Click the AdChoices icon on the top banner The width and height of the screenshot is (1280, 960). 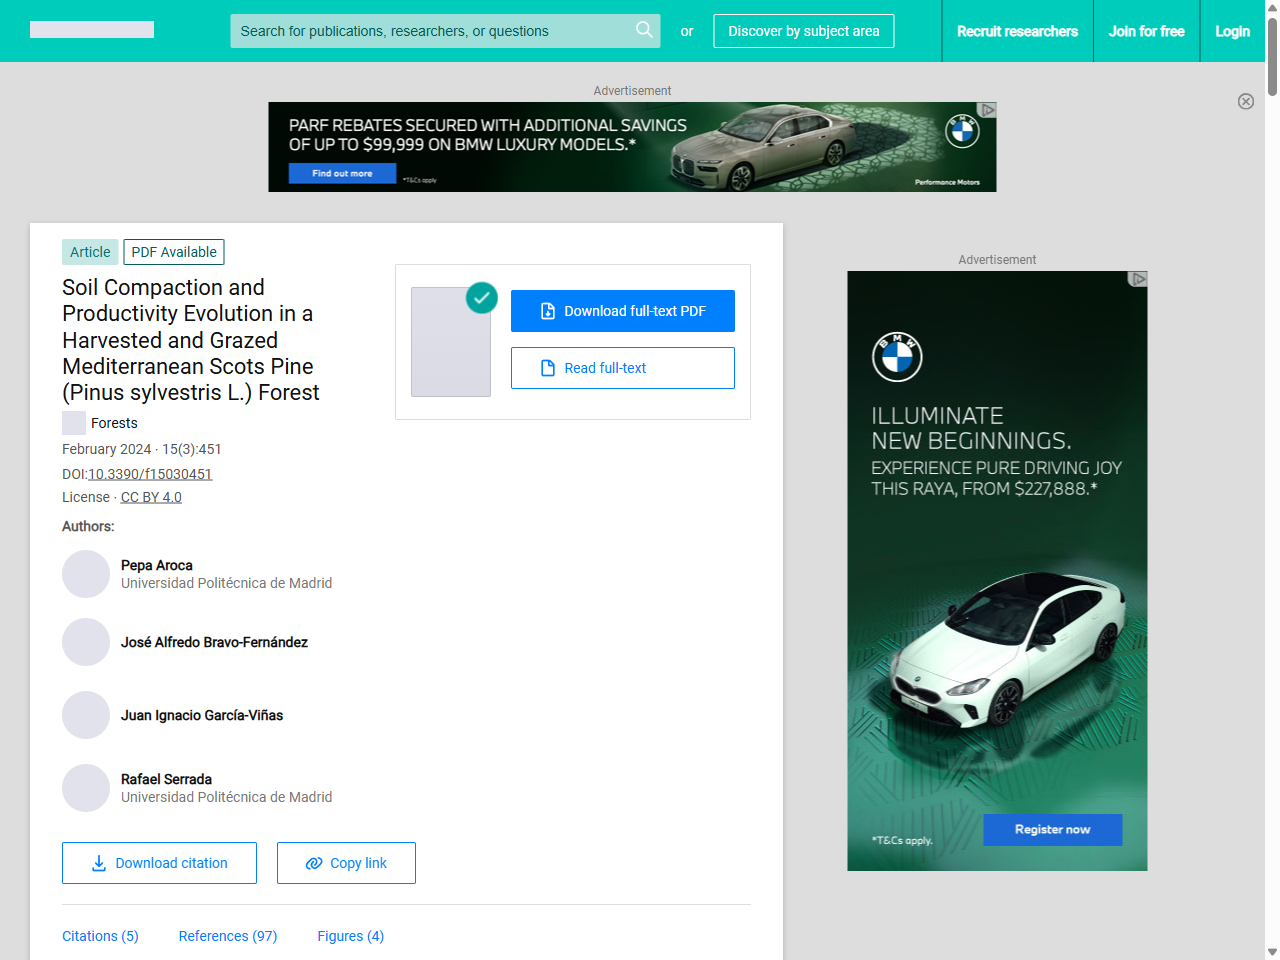point(987,110)
